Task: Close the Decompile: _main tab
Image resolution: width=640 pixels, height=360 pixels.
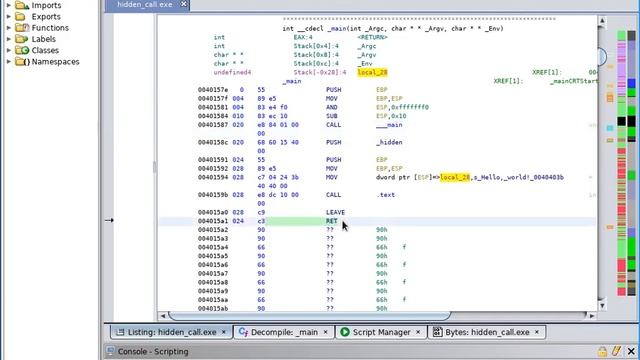Action: [325, 332]
